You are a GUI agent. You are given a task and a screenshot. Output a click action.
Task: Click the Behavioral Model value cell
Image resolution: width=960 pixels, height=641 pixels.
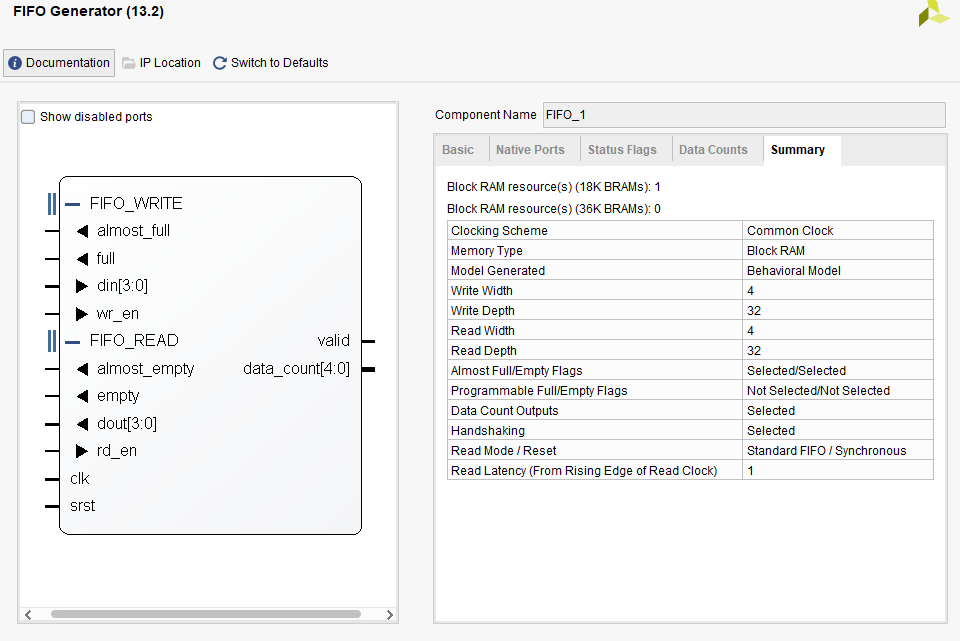[838, 271]
